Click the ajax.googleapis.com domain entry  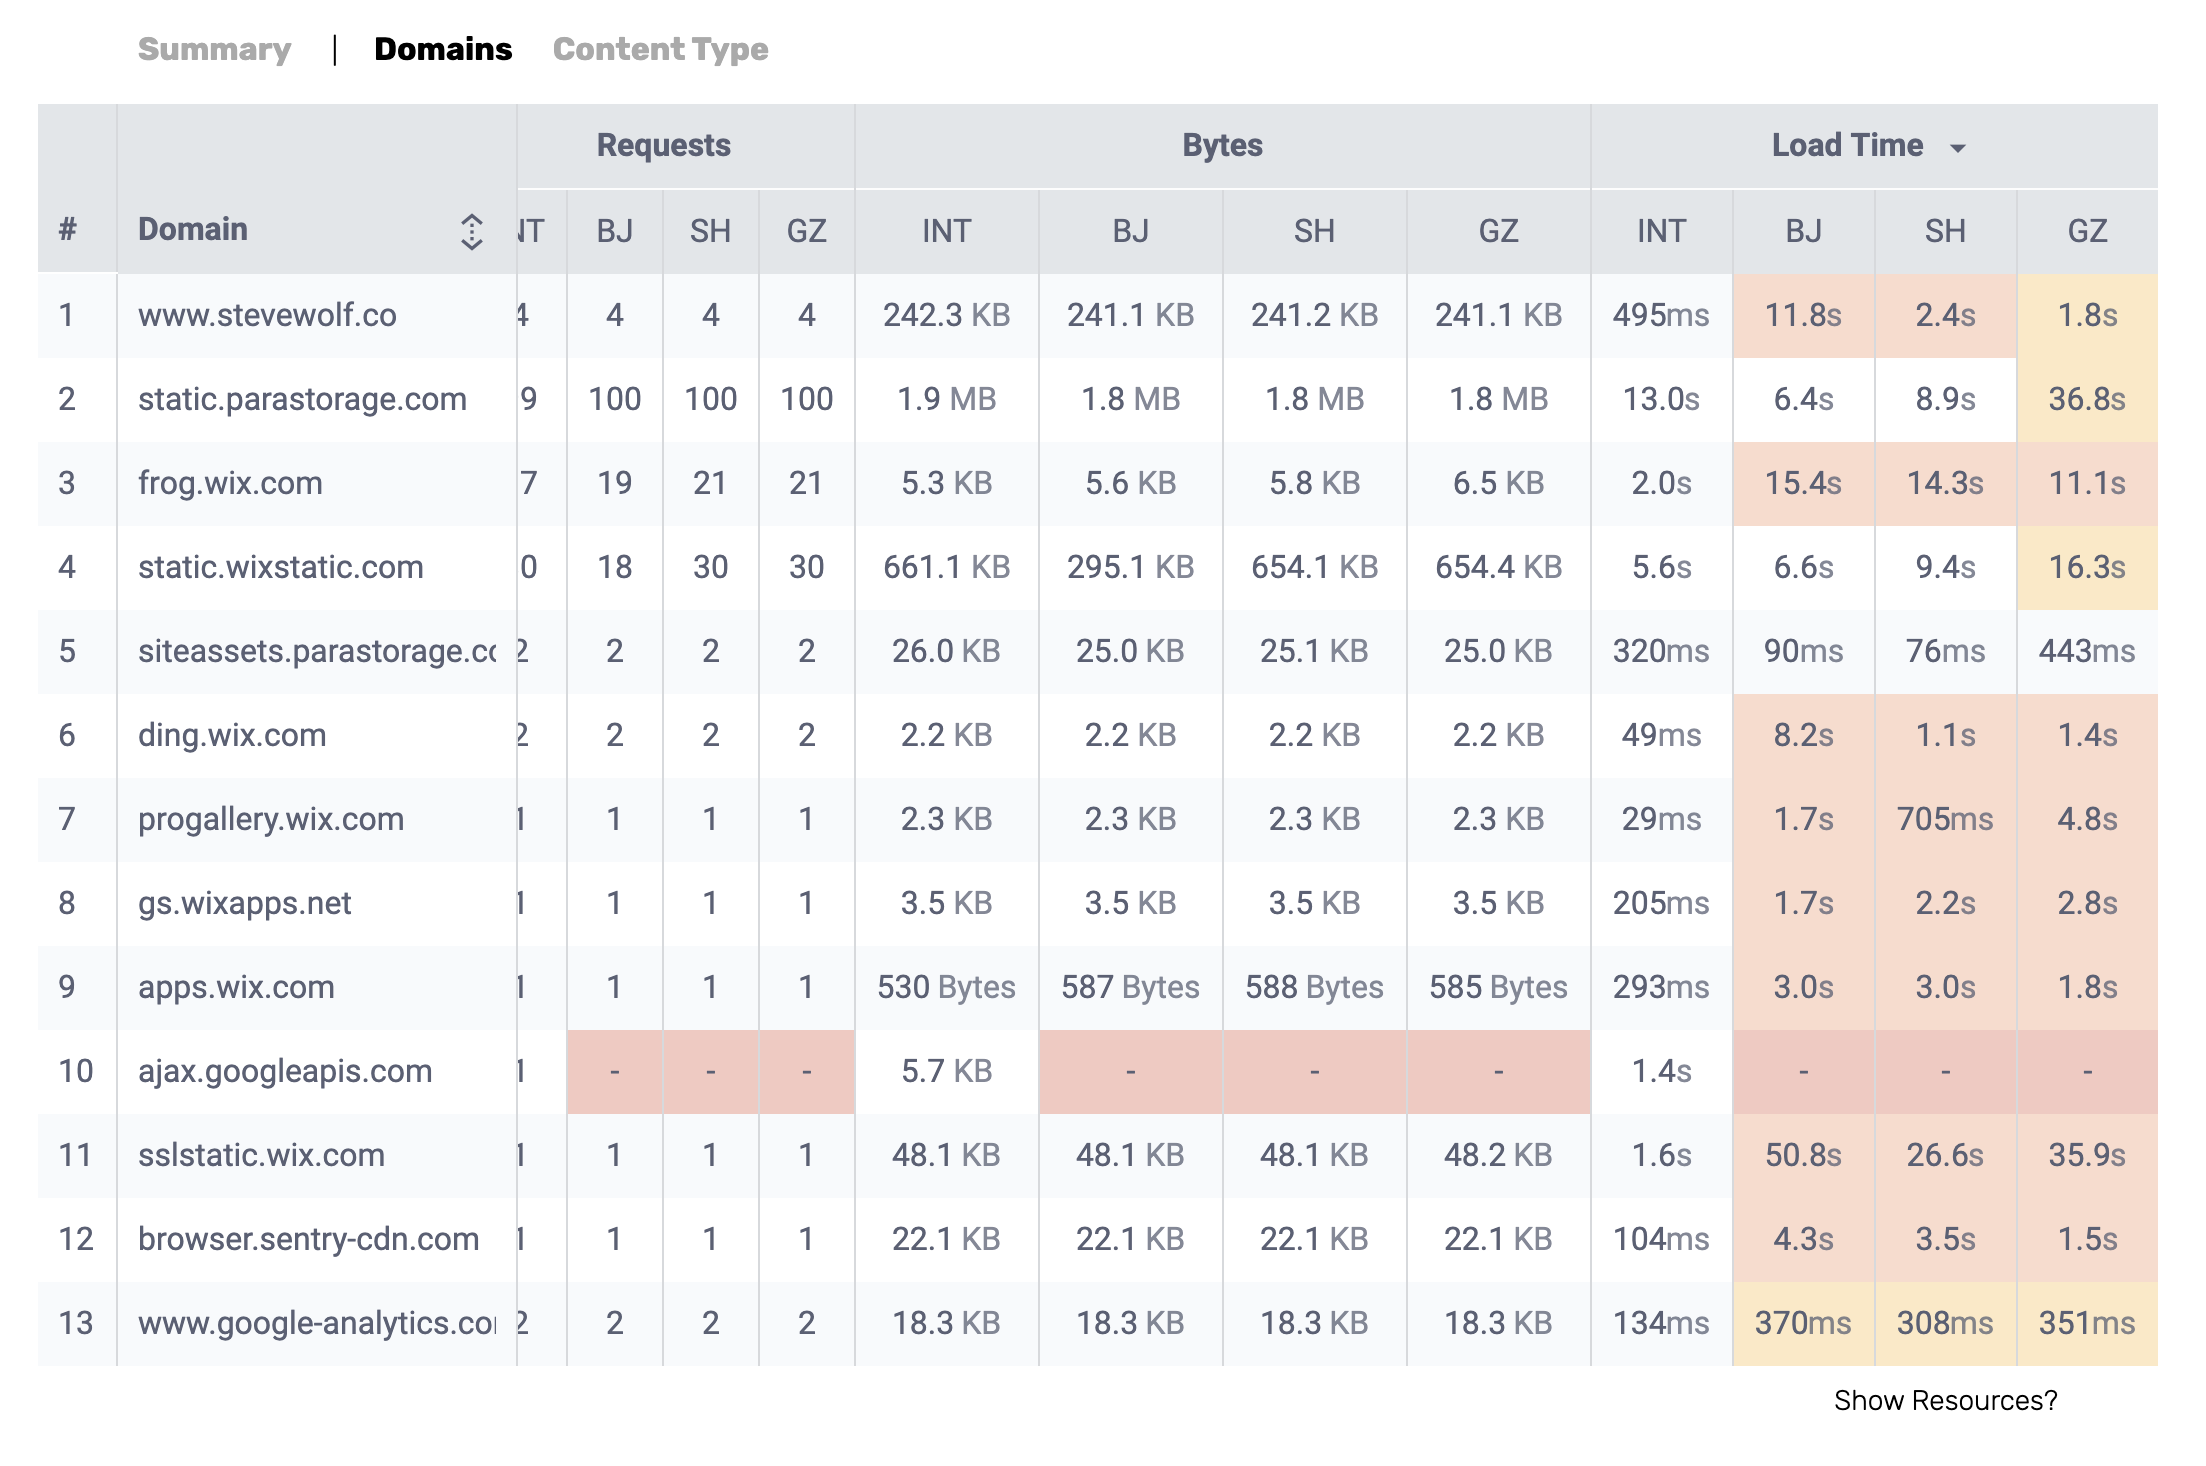coord(285,1071)
